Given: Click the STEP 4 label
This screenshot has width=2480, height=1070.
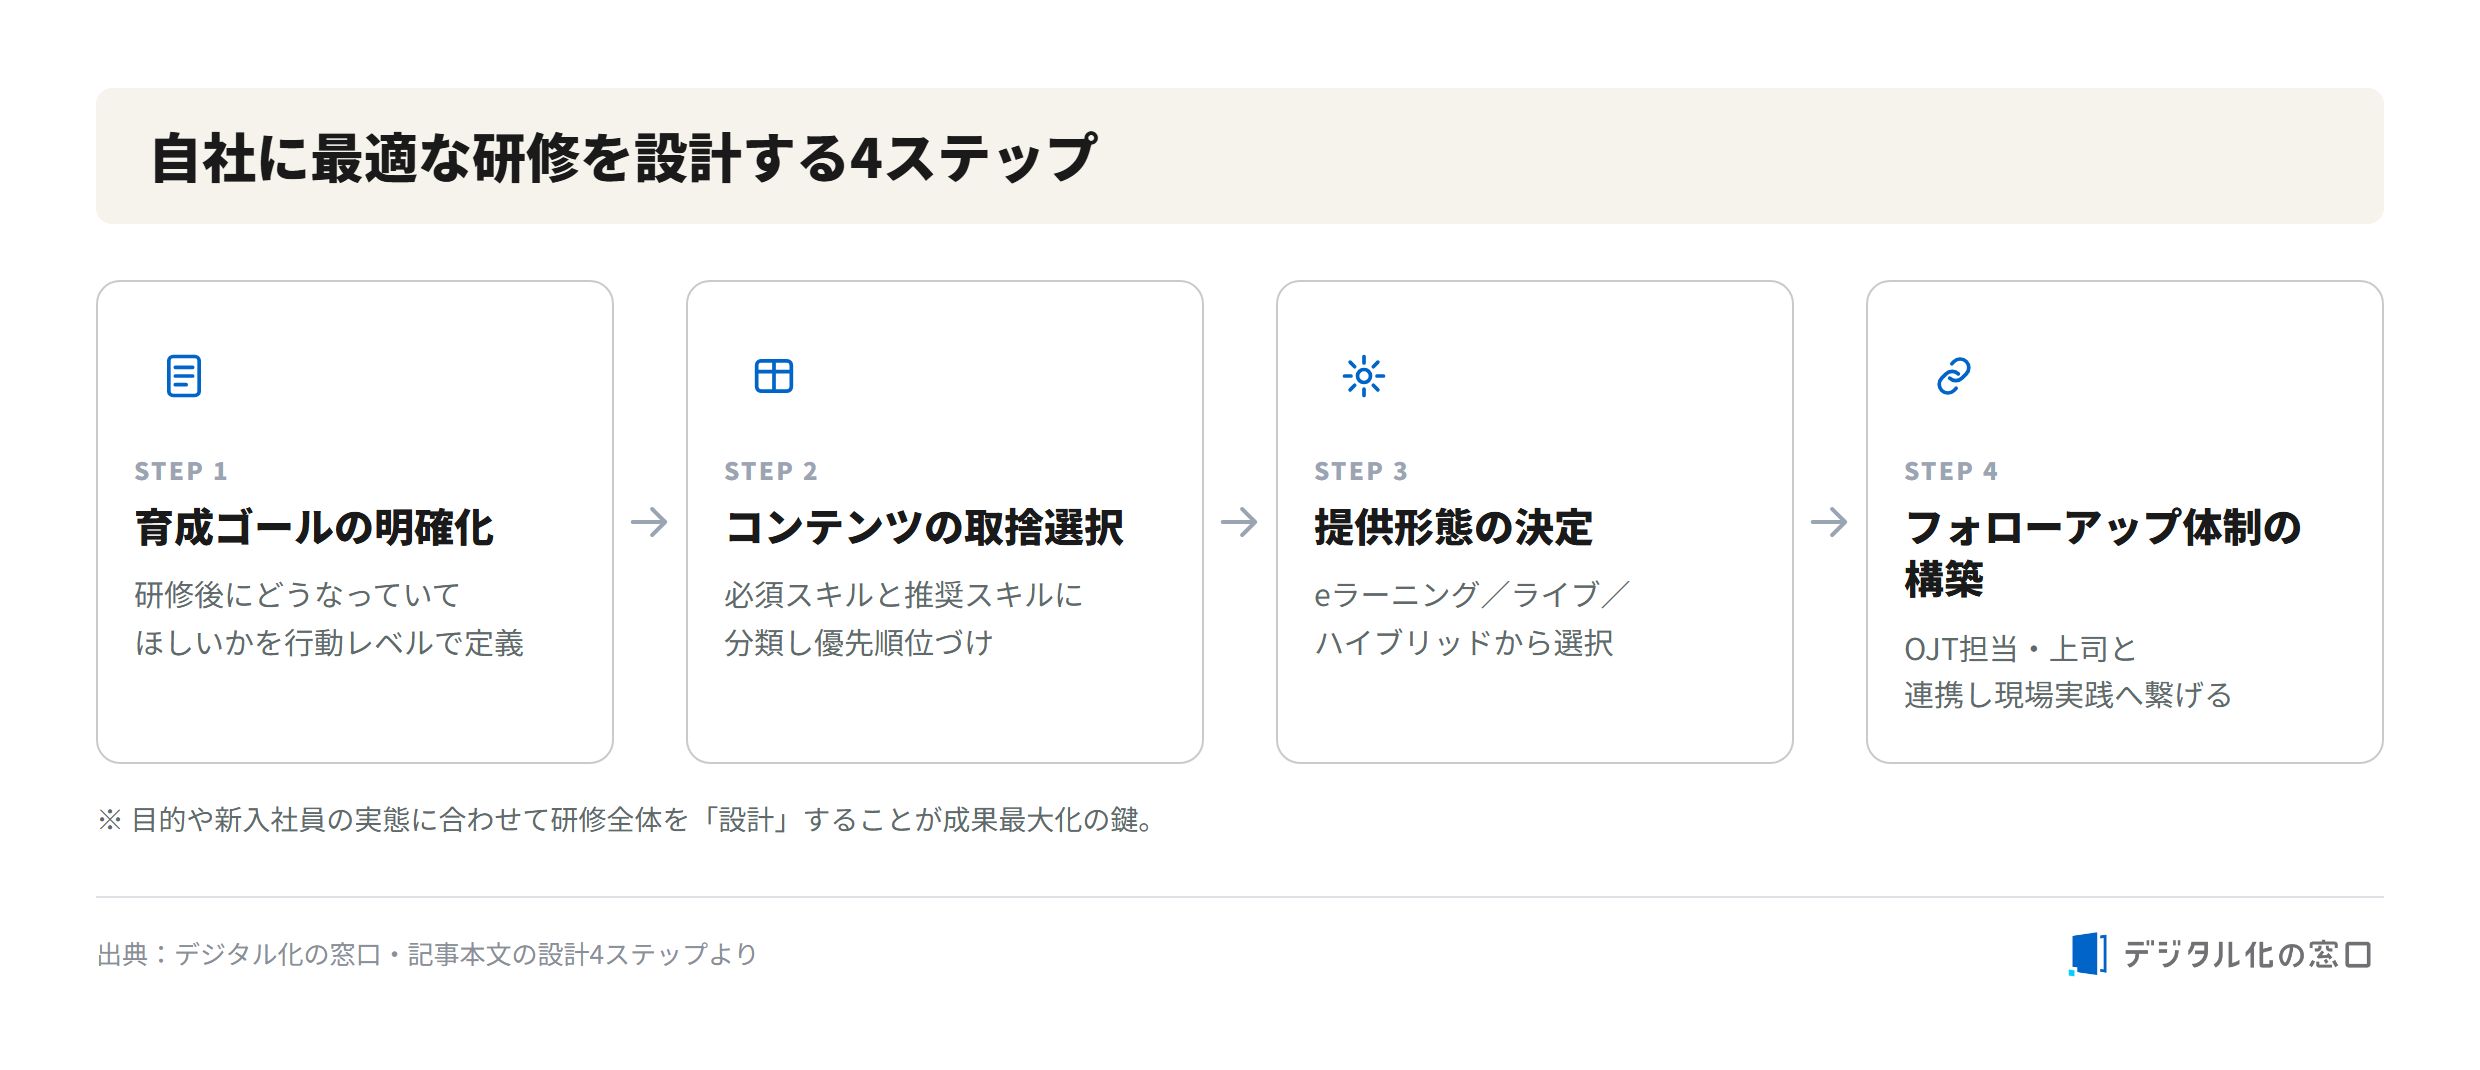Looking at the screenshot, I should [x=1951, y=471].
